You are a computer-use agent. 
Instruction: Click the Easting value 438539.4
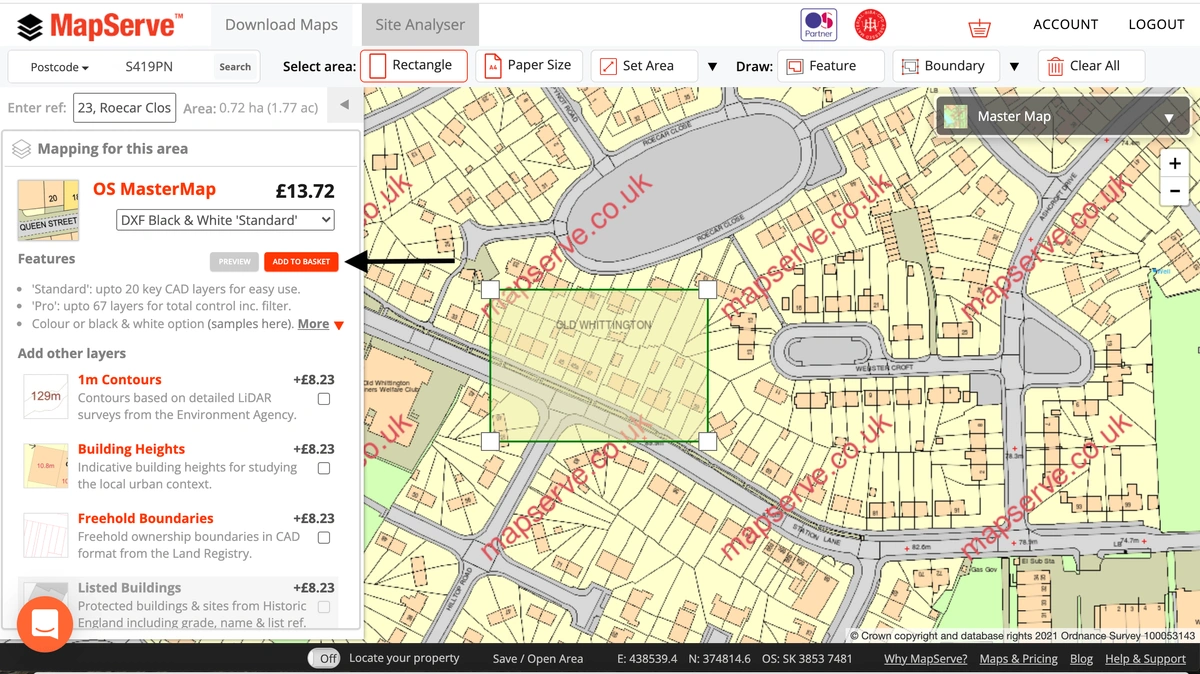648,659
